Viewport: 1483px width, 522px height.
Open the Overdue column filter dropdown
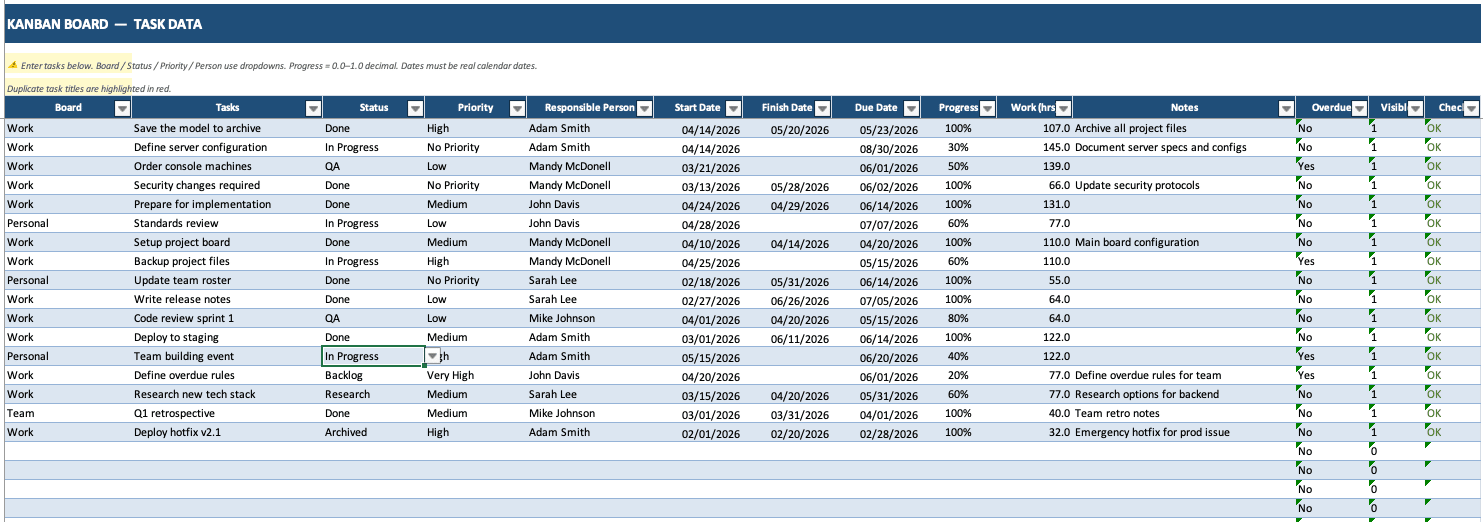pos(1359,108)
